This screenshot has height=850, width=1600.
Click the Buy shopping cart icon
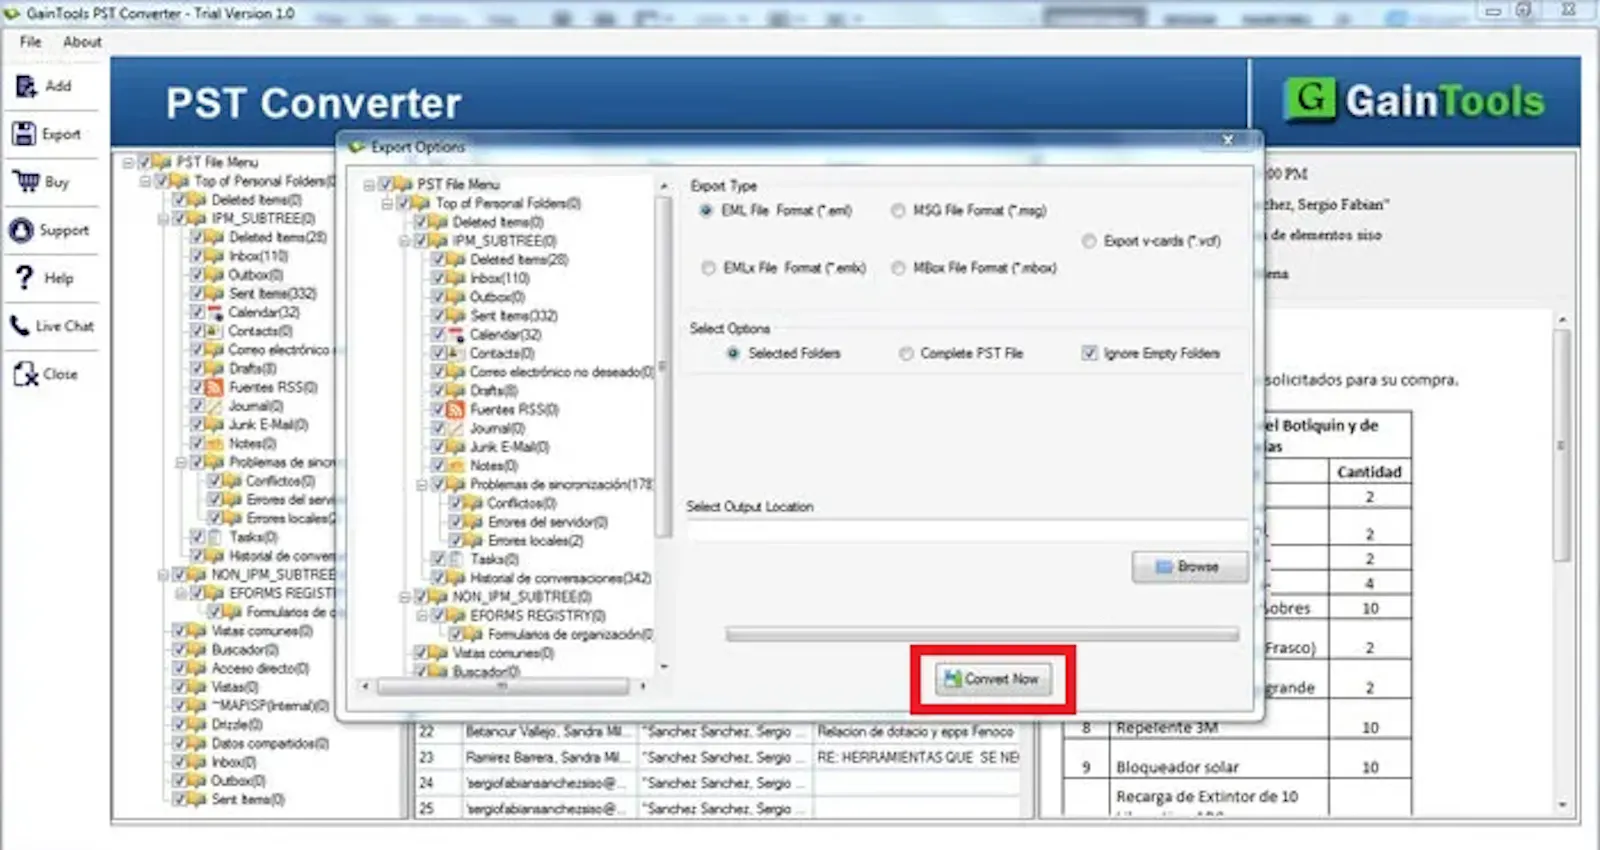[25, 182]
